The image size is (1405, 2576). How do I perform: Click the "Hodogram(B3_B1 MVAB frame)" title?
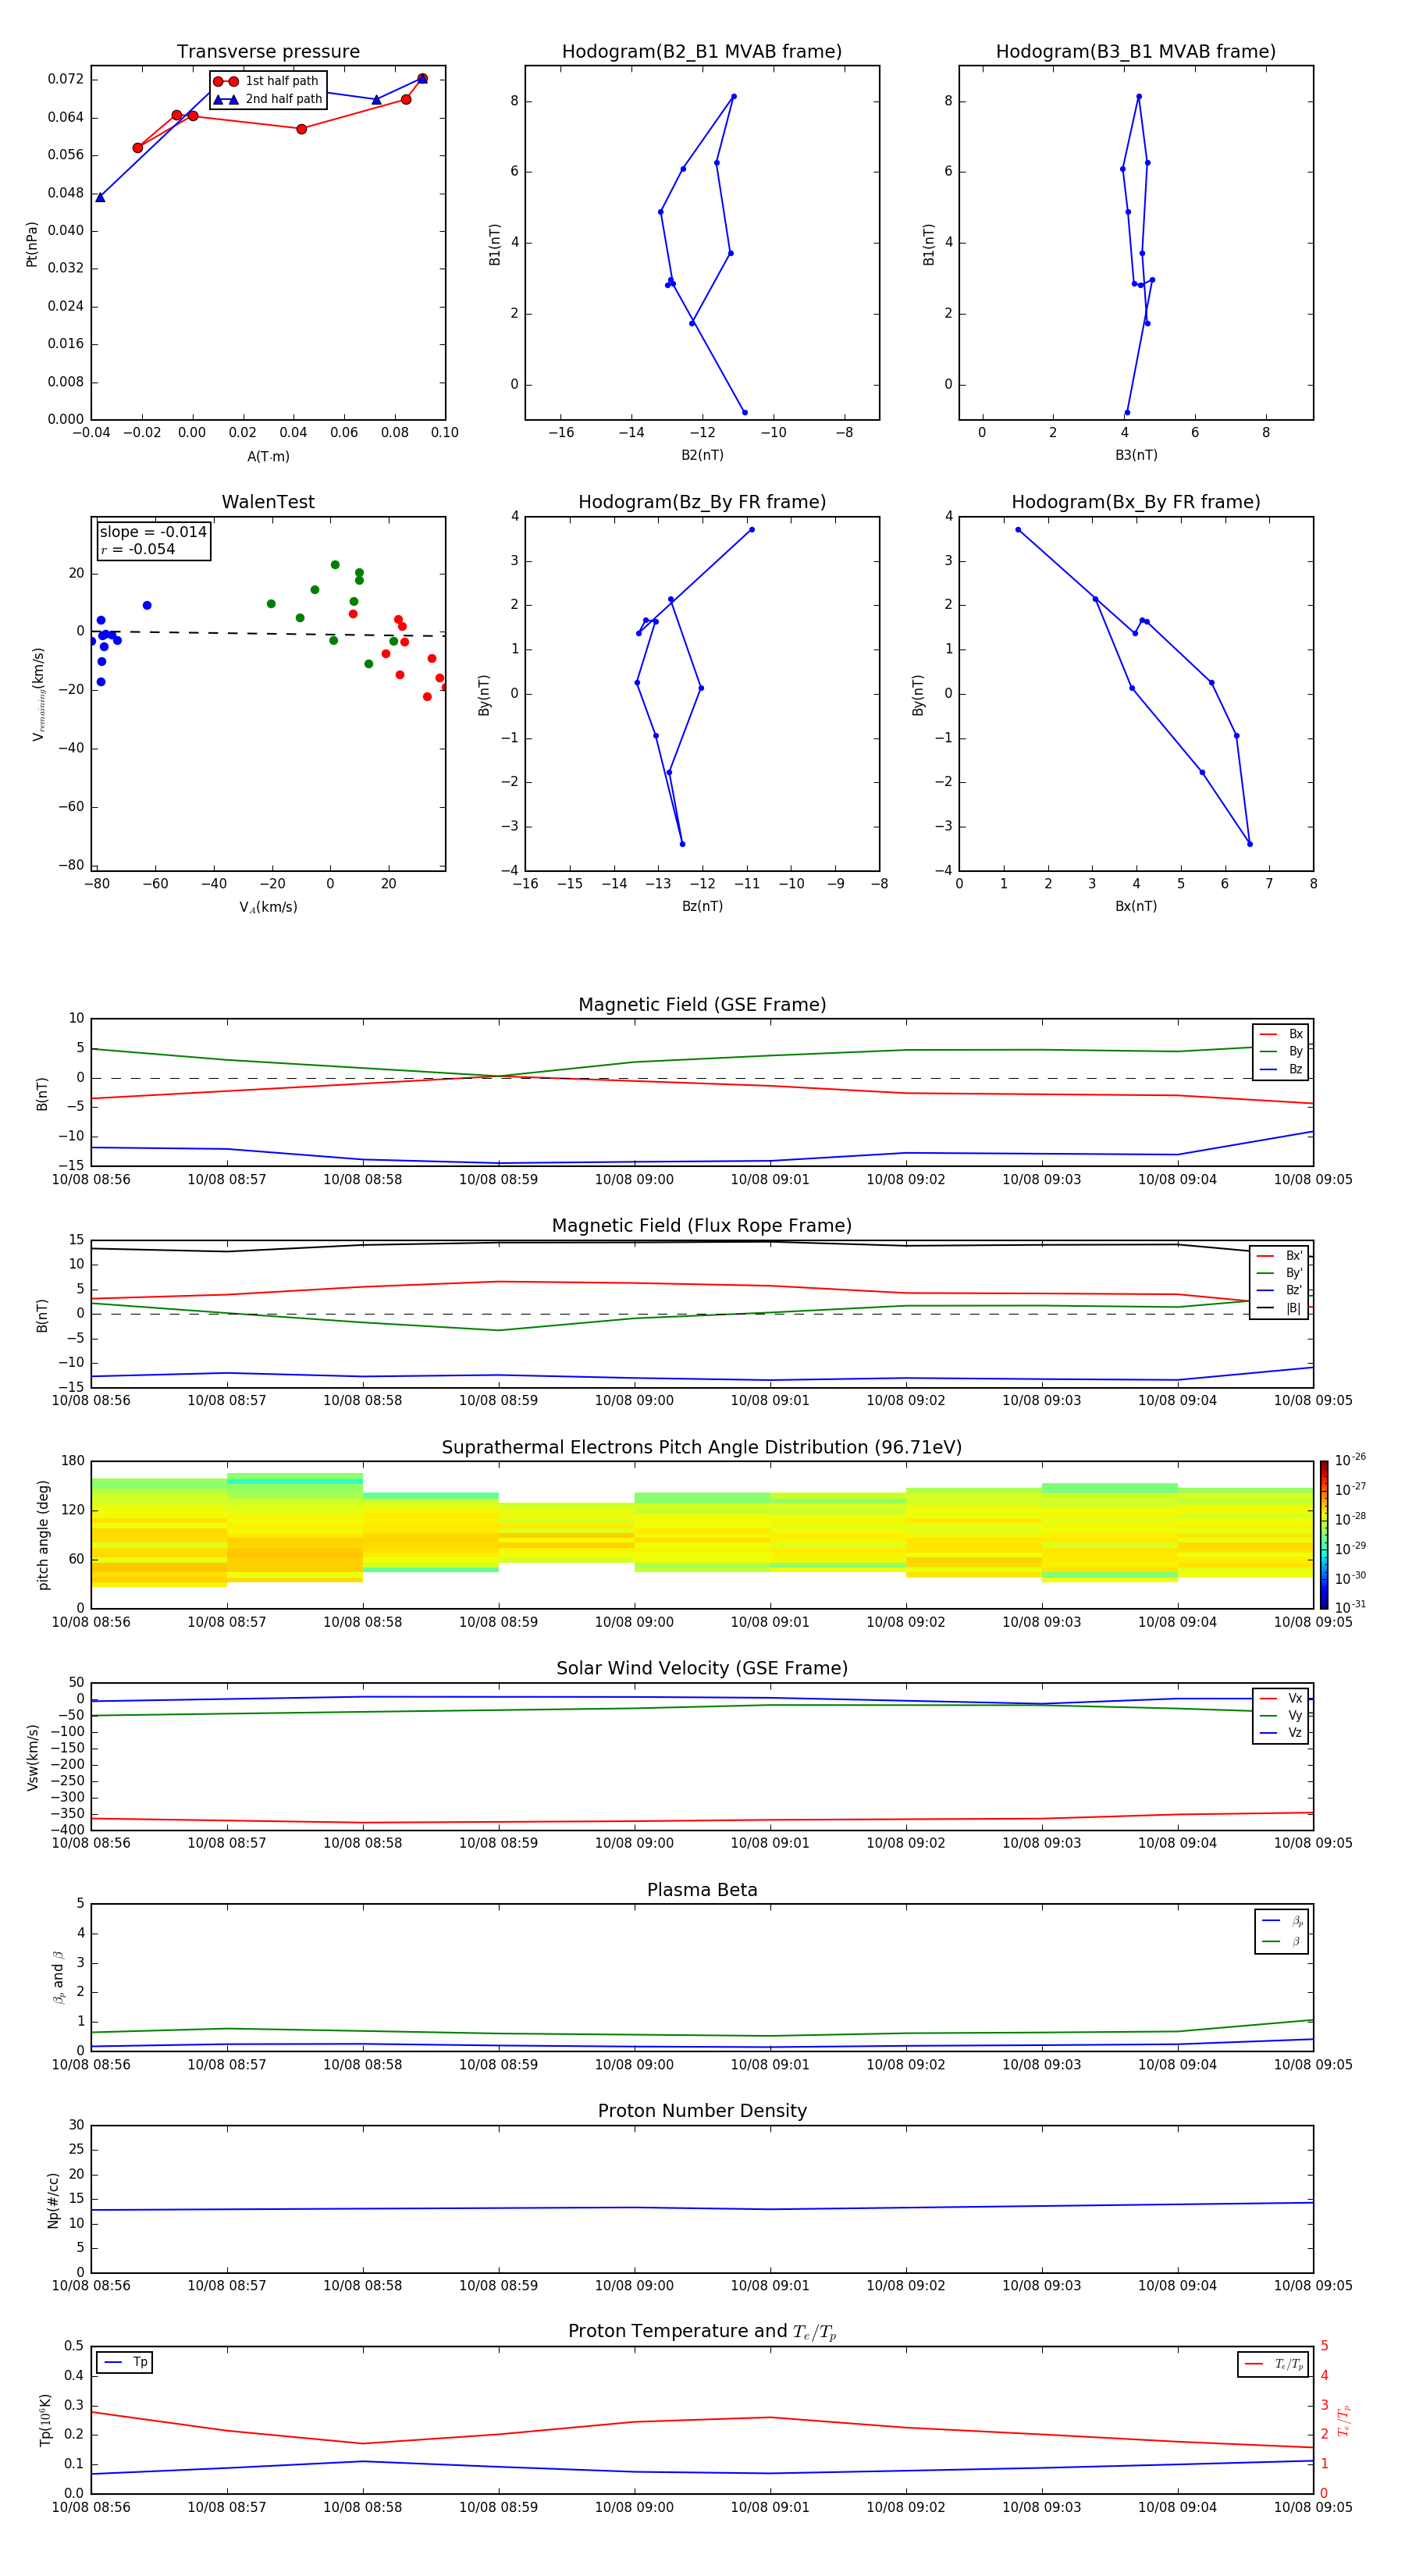click(x=1136, y=52)
